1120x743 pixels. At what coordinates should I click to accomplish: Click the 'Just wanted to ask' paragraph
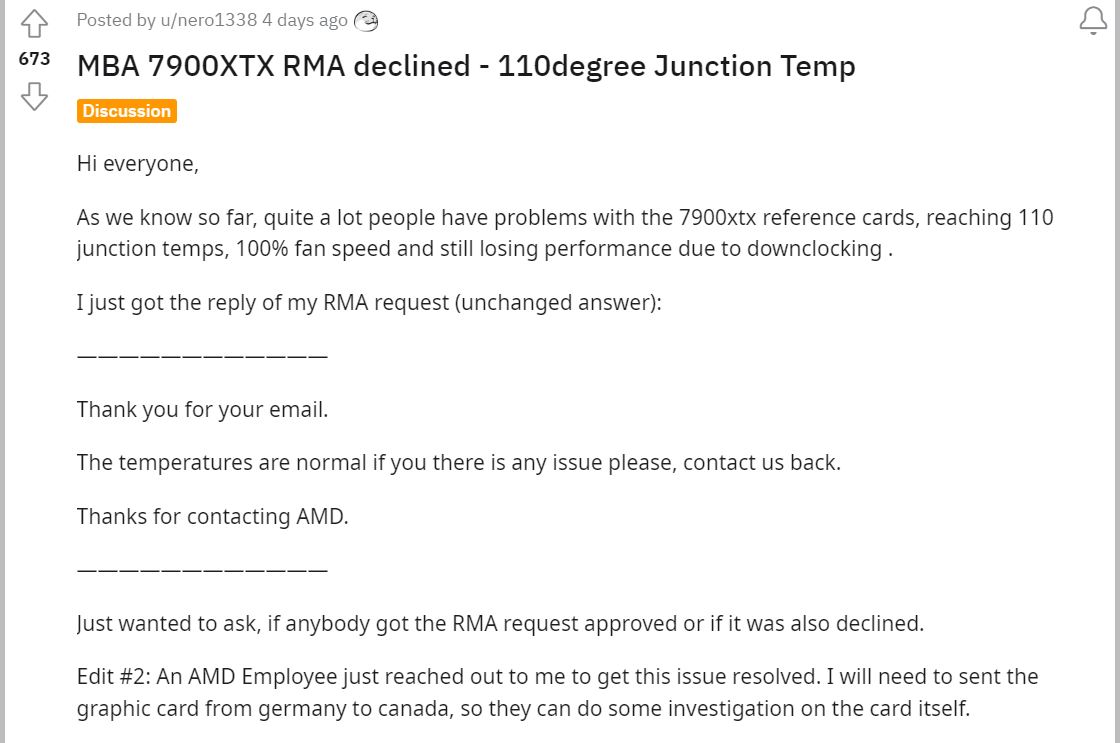500,624
